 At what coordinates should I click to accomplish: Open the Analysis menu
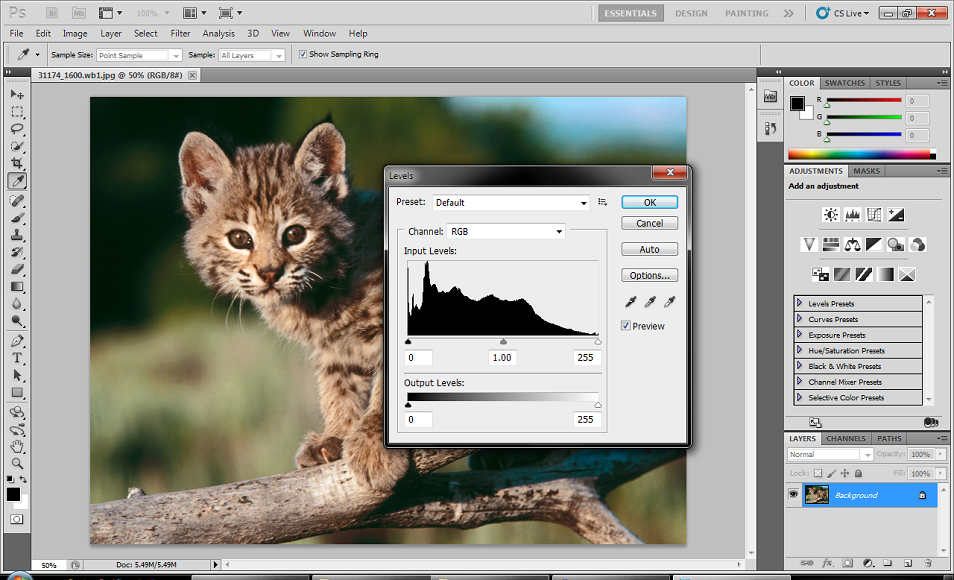[218, 33]
